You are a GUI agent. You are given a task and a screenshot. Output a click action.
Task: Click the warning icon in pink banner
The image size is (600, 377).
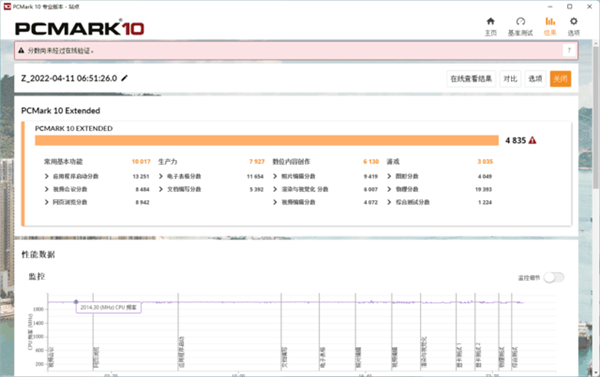coord(21,51)
